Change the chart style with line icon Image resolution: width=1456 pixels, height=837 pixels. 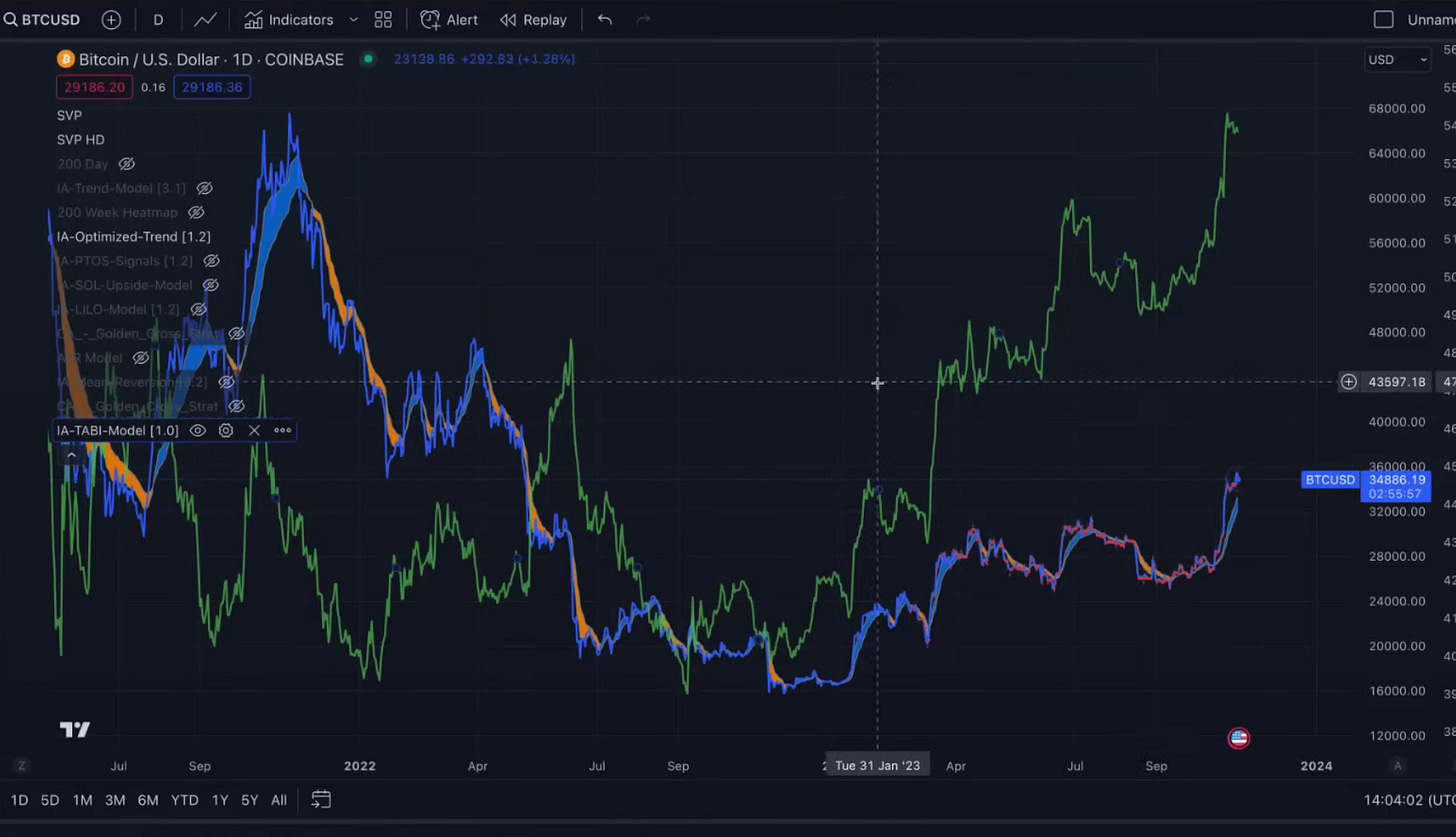[205, 19]
